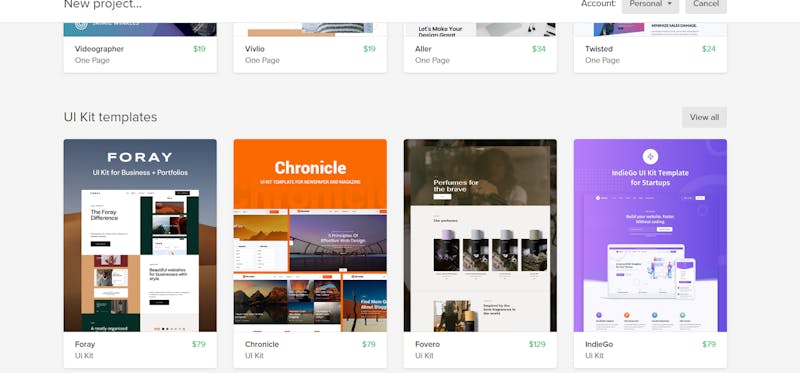The height and width of the screenshot is (373, 800).
Task: Click the $129 price on Fovero
Action: tap(537, 344)
